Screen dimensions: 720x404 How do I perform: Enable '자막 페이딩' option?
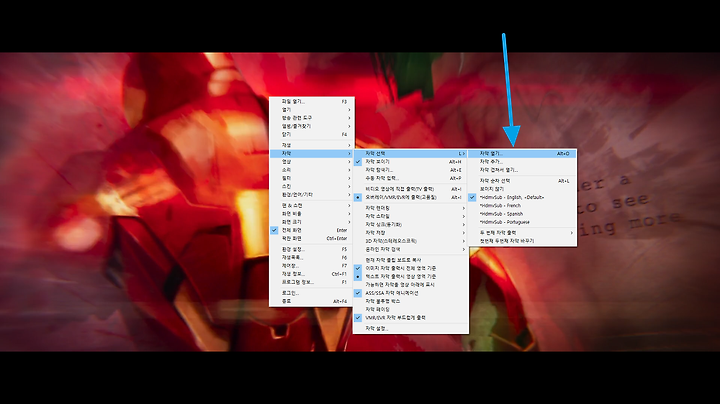point(411,309)
